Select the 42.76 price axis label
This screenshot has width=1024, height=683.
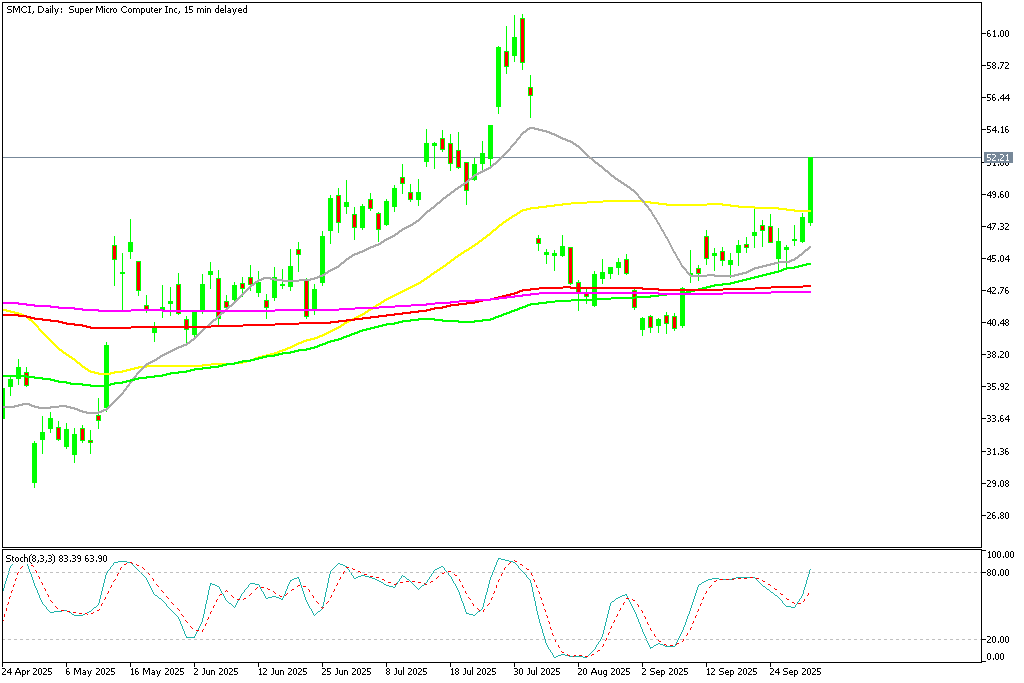coord(997,291)
